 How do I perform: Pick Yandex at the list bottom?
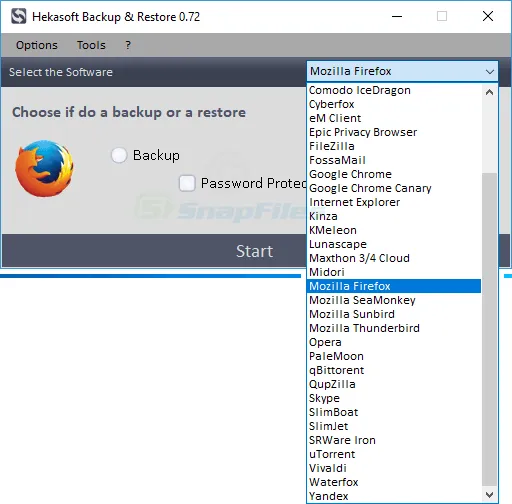tap(394, 496)
